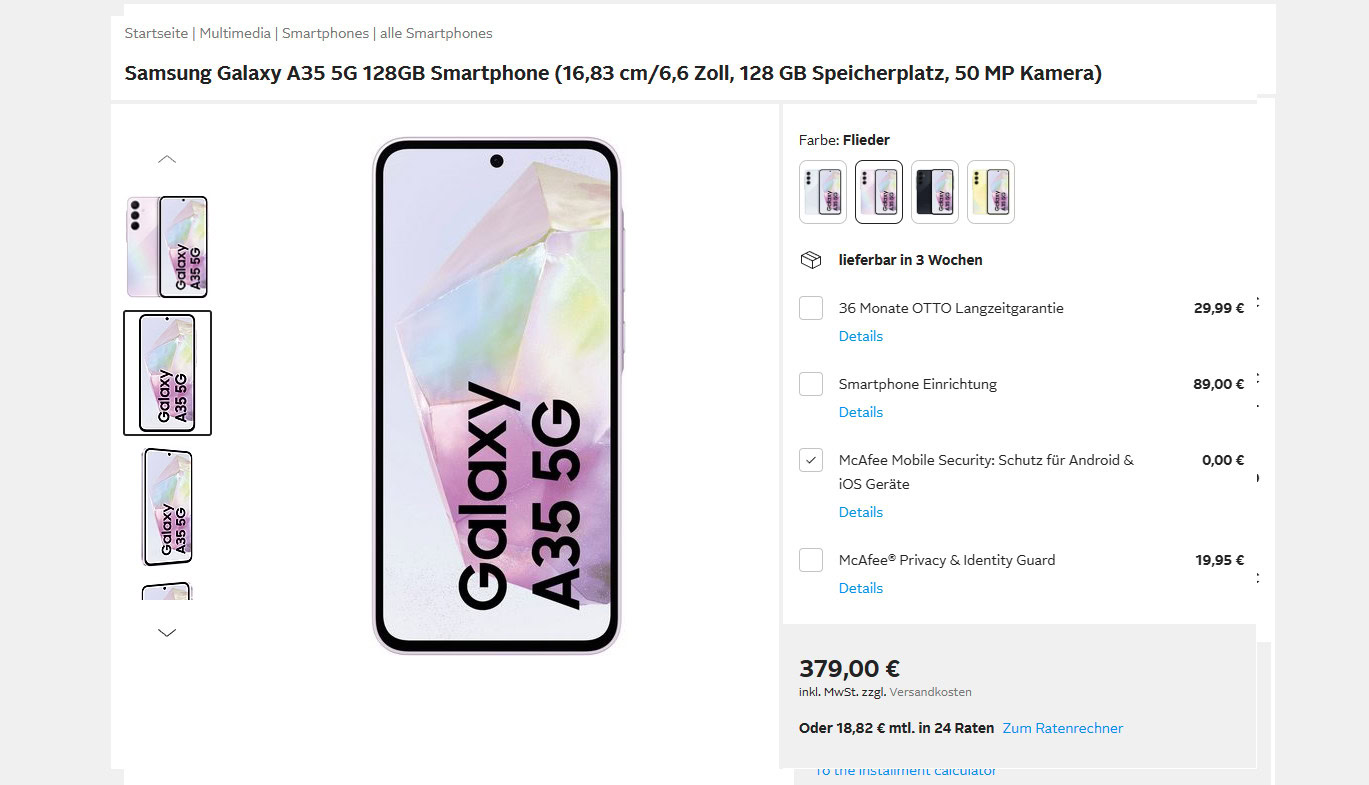
Task: Select the first thumbnail showing front and back
Action: tap(167, 247)
